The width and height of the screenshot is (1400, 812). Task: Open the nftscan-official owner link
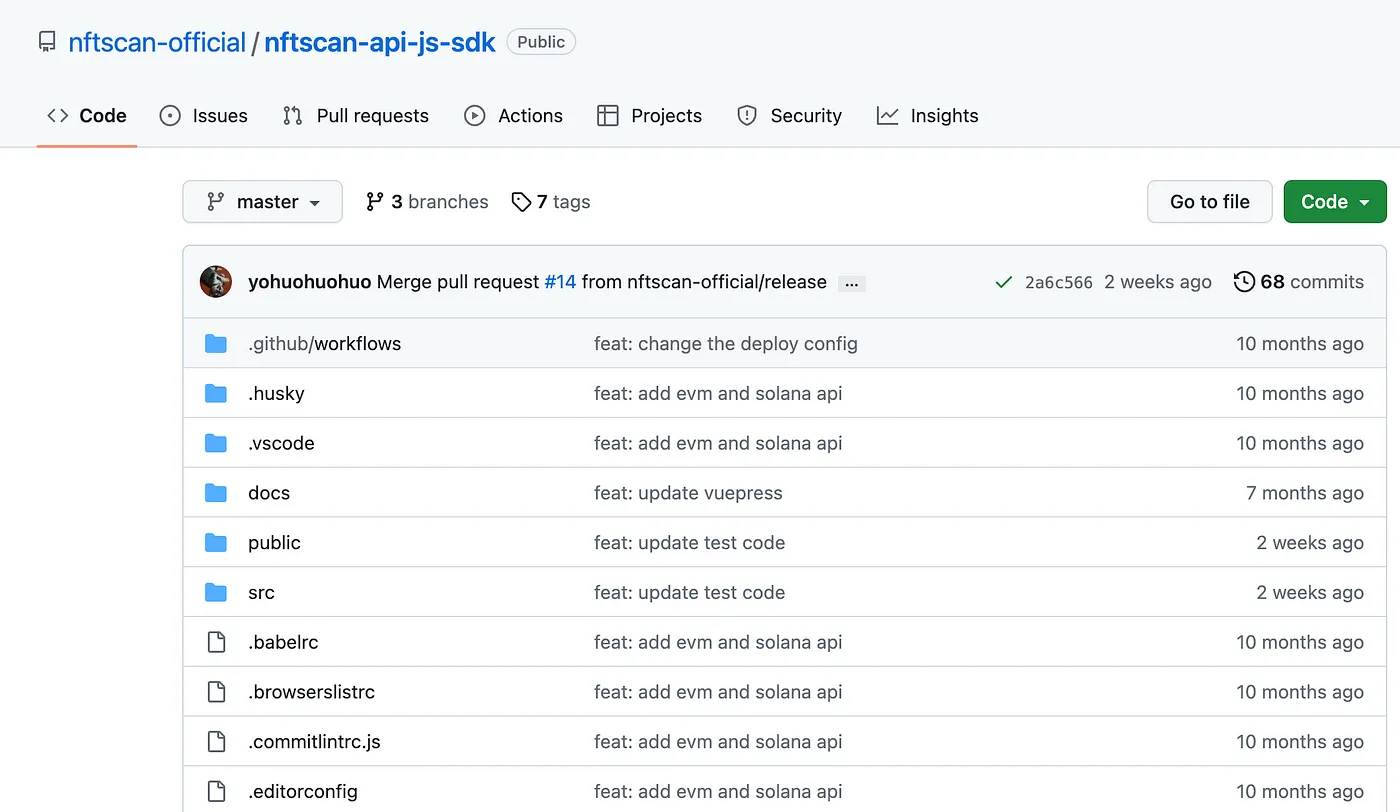[x=157, y=42]
